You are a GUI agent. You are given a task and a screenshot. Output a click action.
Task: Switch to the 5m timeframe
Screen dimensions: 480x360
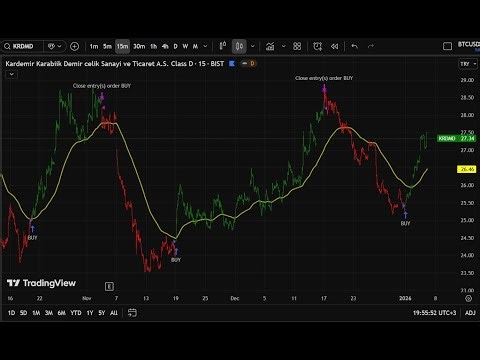pyautogui.click(x=107, y=46)
